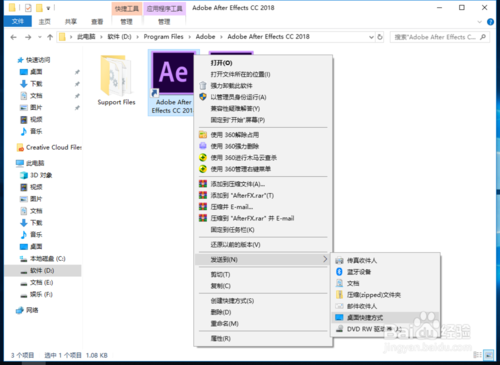
Task: Open the address bar history dropdown
Action: [371, 37]
